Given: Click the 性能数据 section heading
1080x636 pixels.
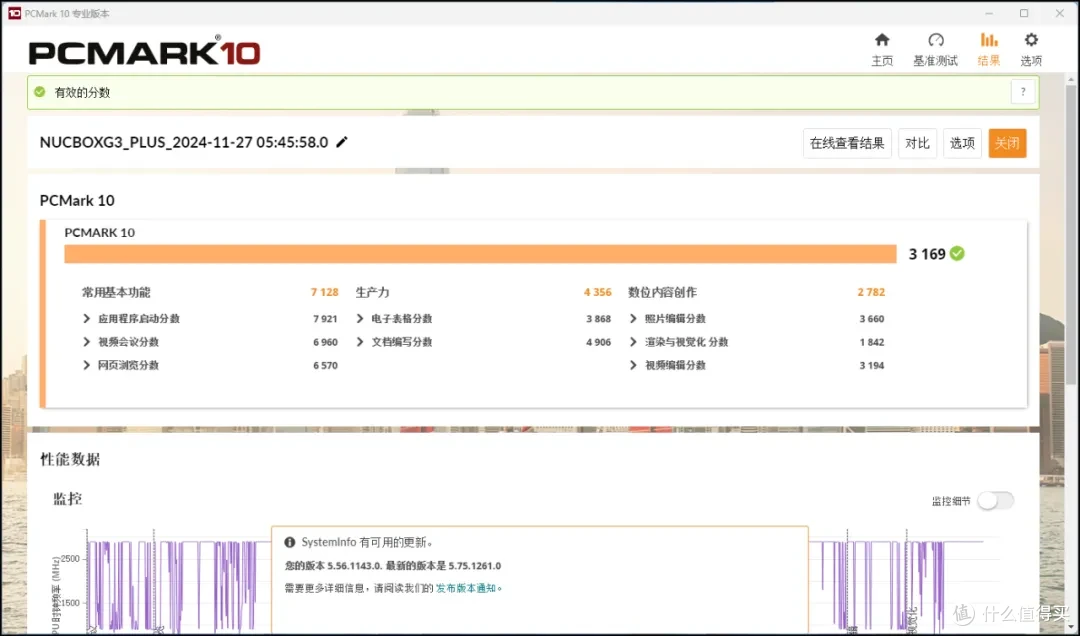Looking at the screenshot, I should (x=70, y=459).
